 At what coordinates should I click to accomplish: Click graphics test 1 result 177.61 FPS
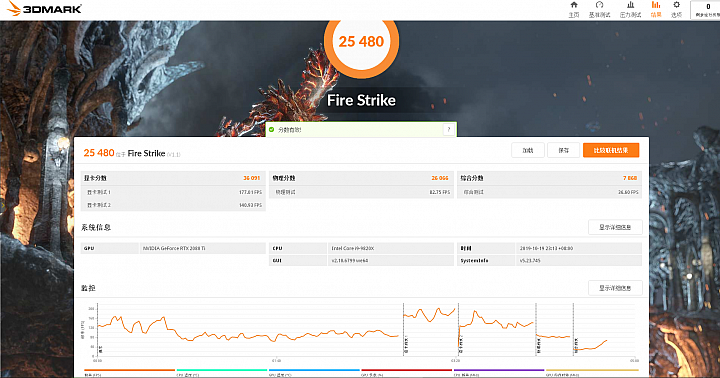pos(250,192)
